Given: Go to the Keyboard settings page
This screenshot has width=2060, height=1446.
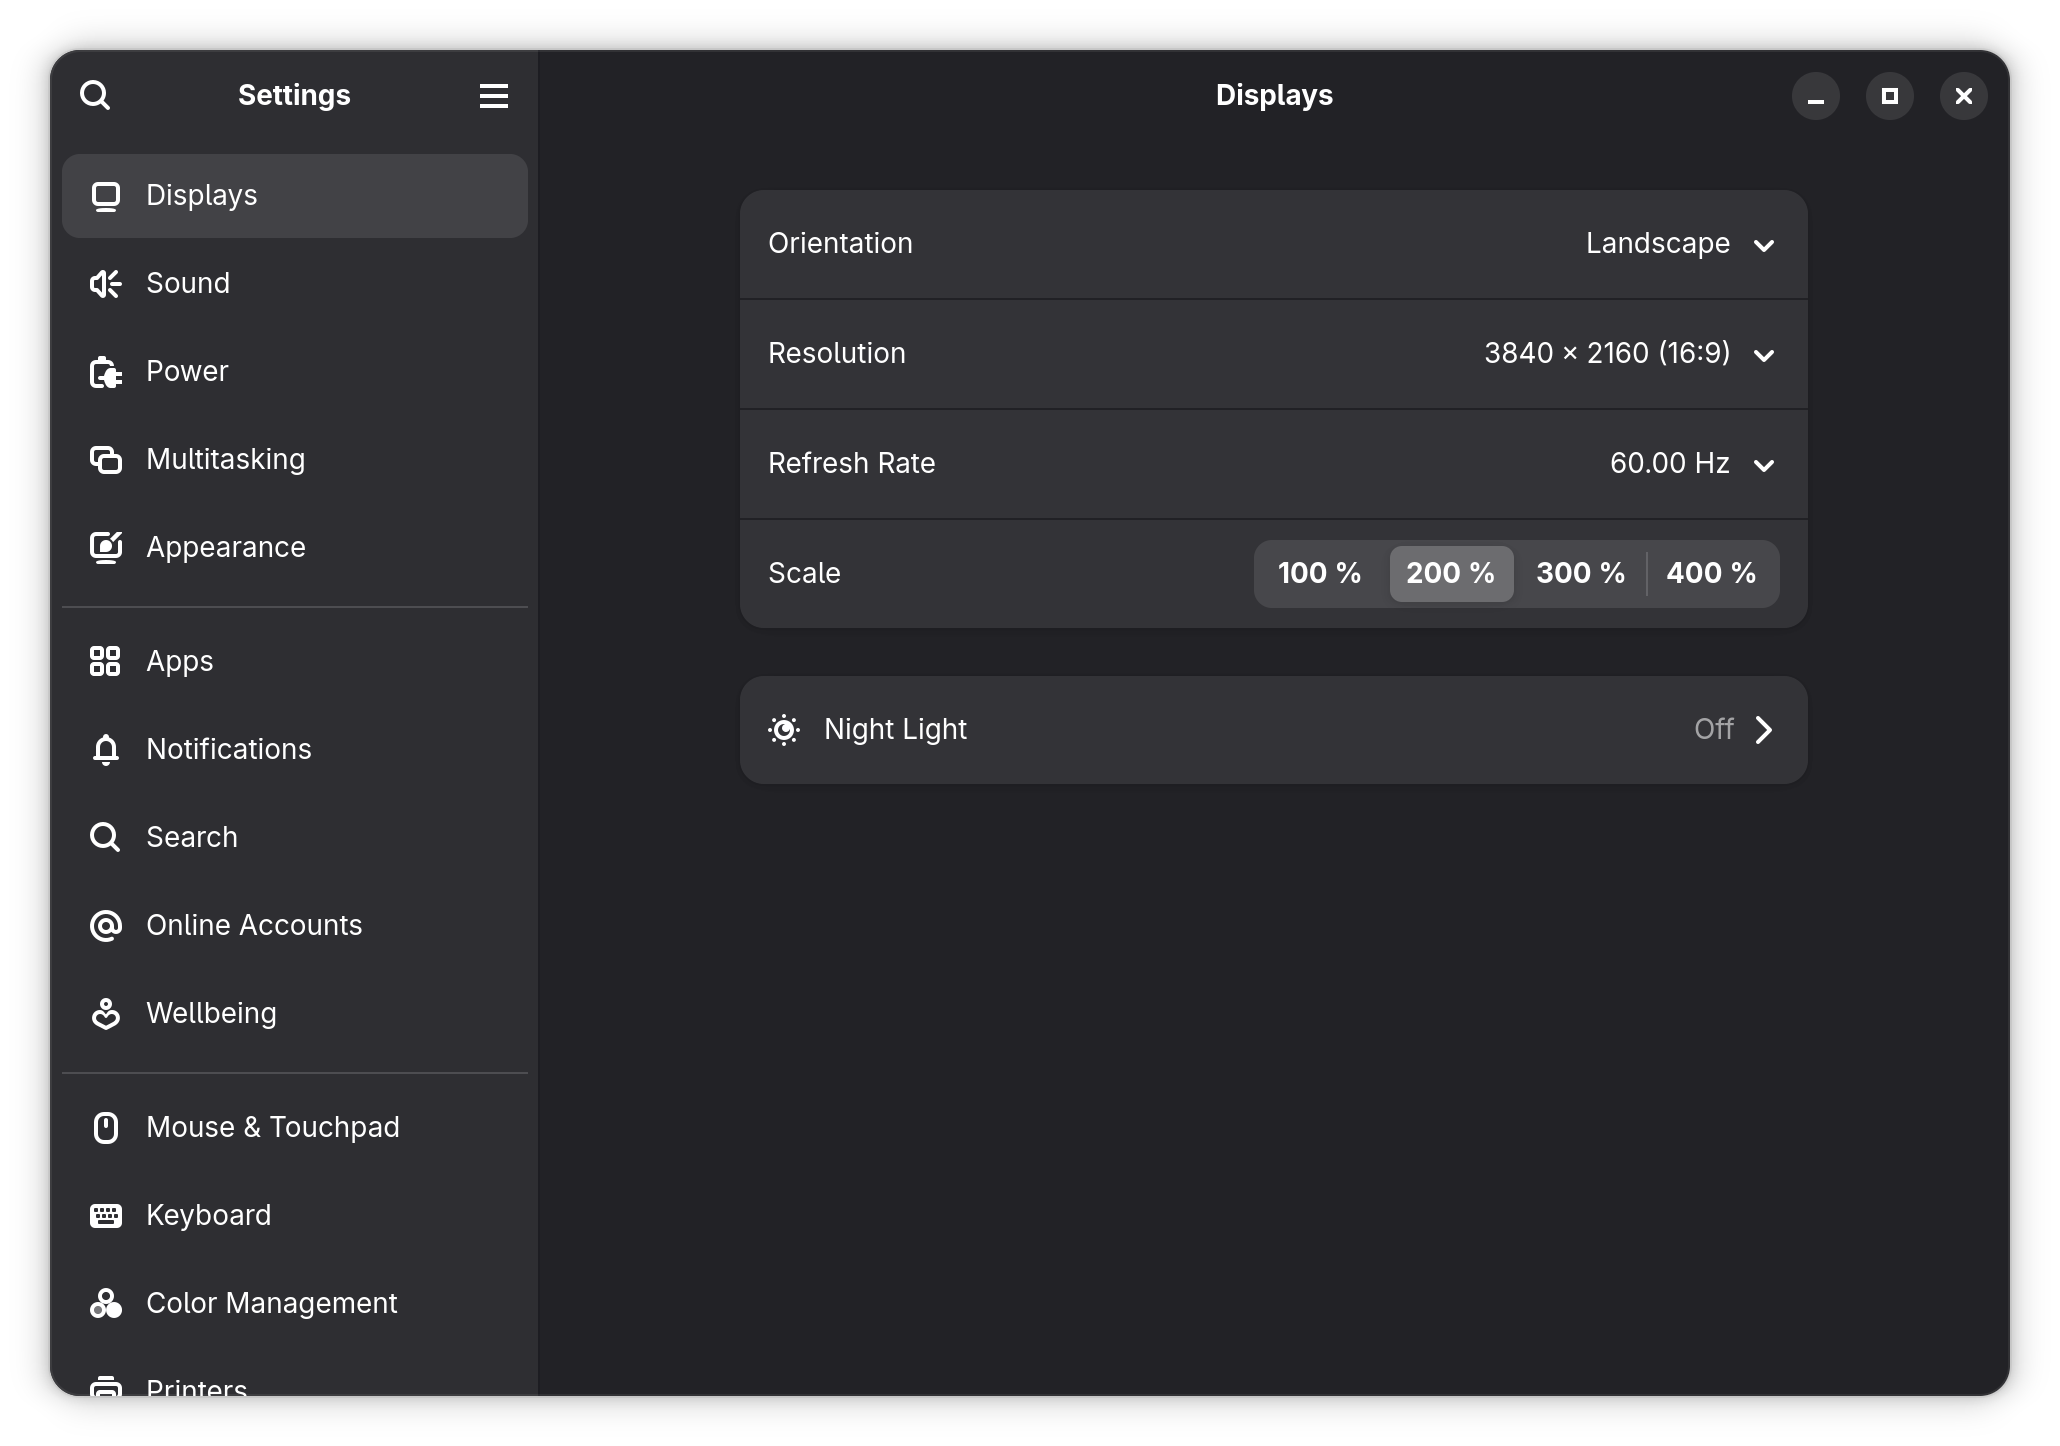Looking at the screenshot, I should tap(209, 1215).
